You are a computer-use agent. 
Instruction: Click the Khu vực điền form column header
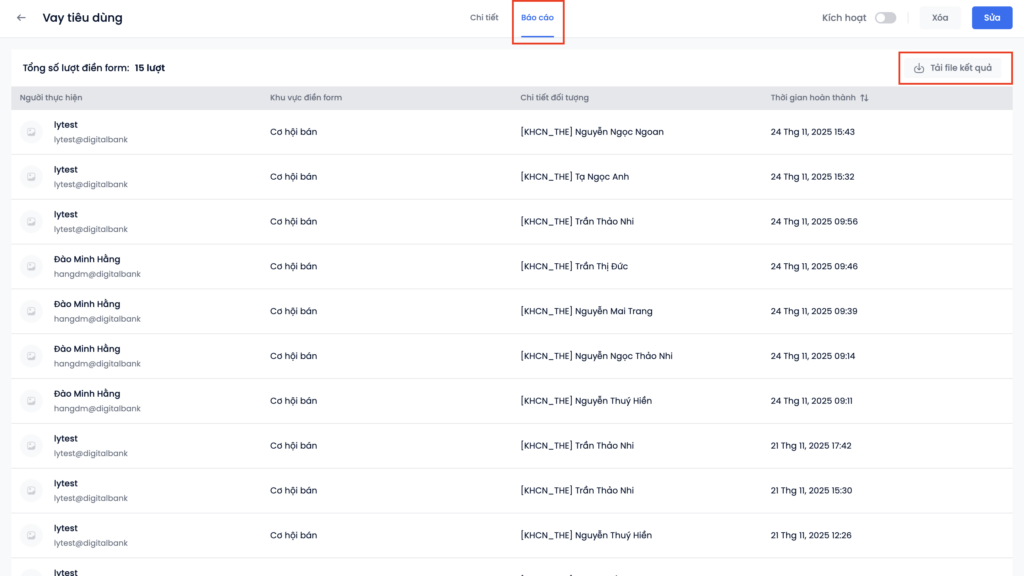[306, 98]
